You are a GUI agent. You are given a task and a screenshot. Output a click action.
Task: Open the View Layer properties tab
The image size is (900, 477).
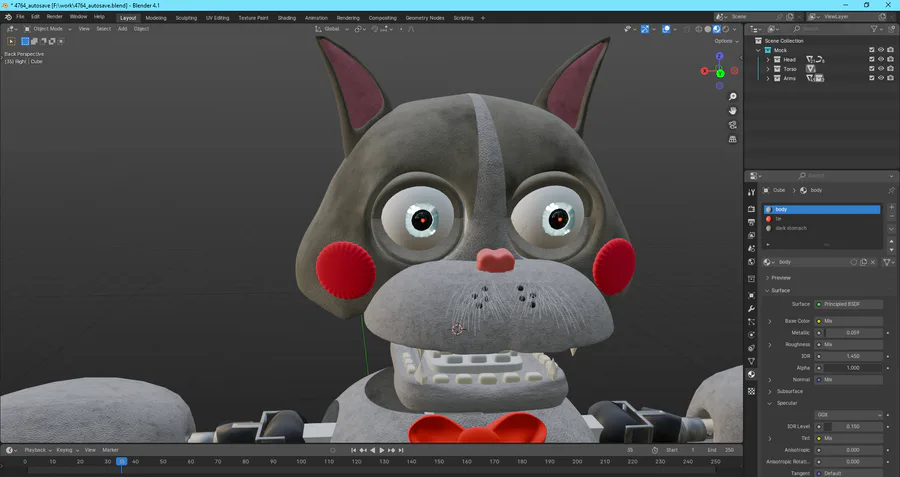click(751, 235)
